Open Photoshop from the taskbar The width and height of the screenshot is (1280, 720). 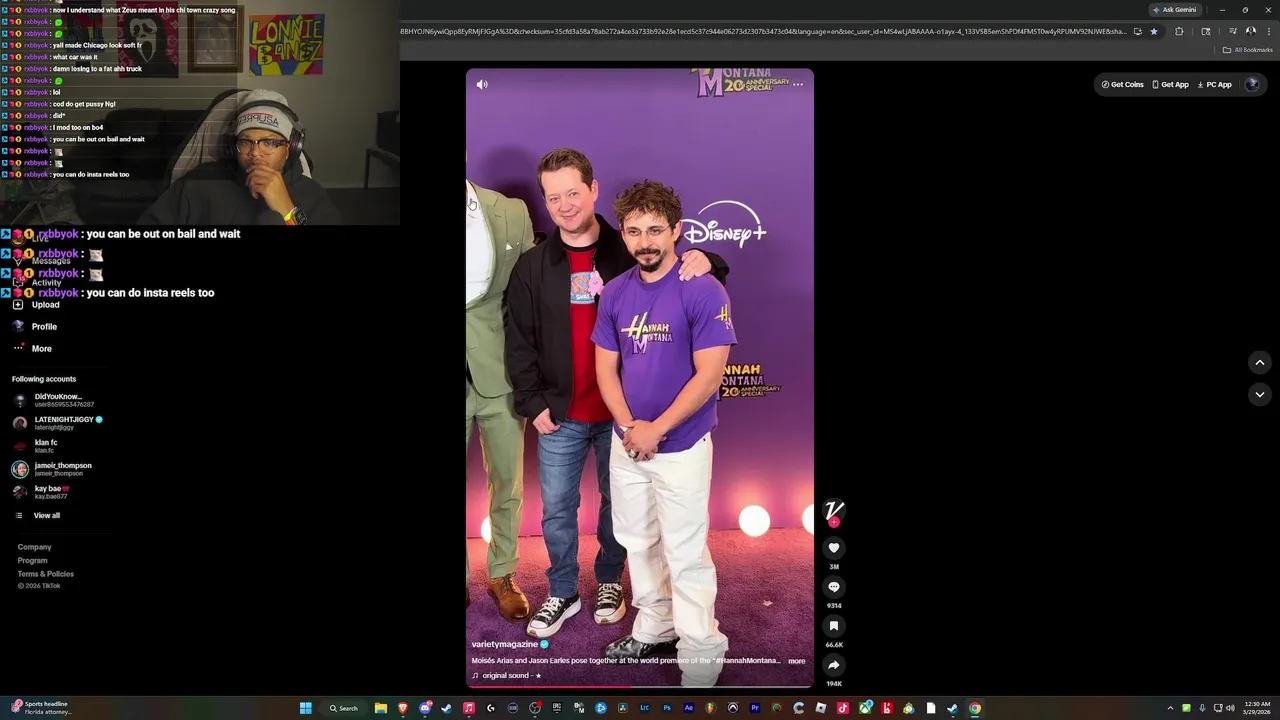tap(667, 708)
